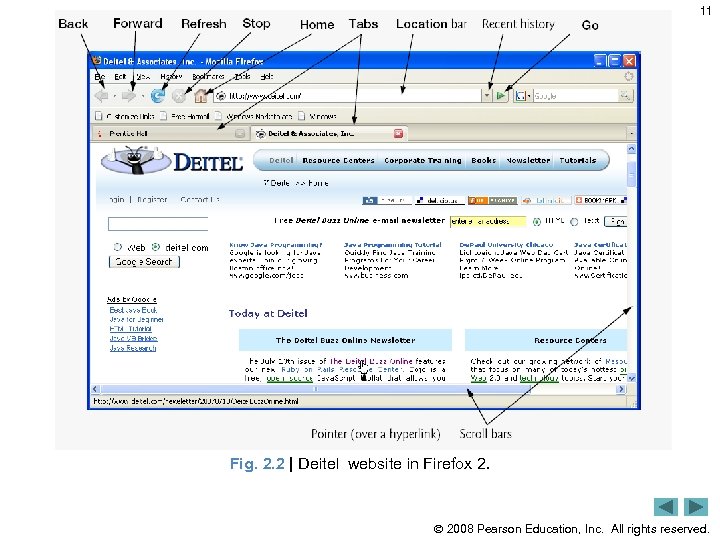Screen dimensions: 720x540
Task: Open the Bookmarks menu
Action: [208, 77]
